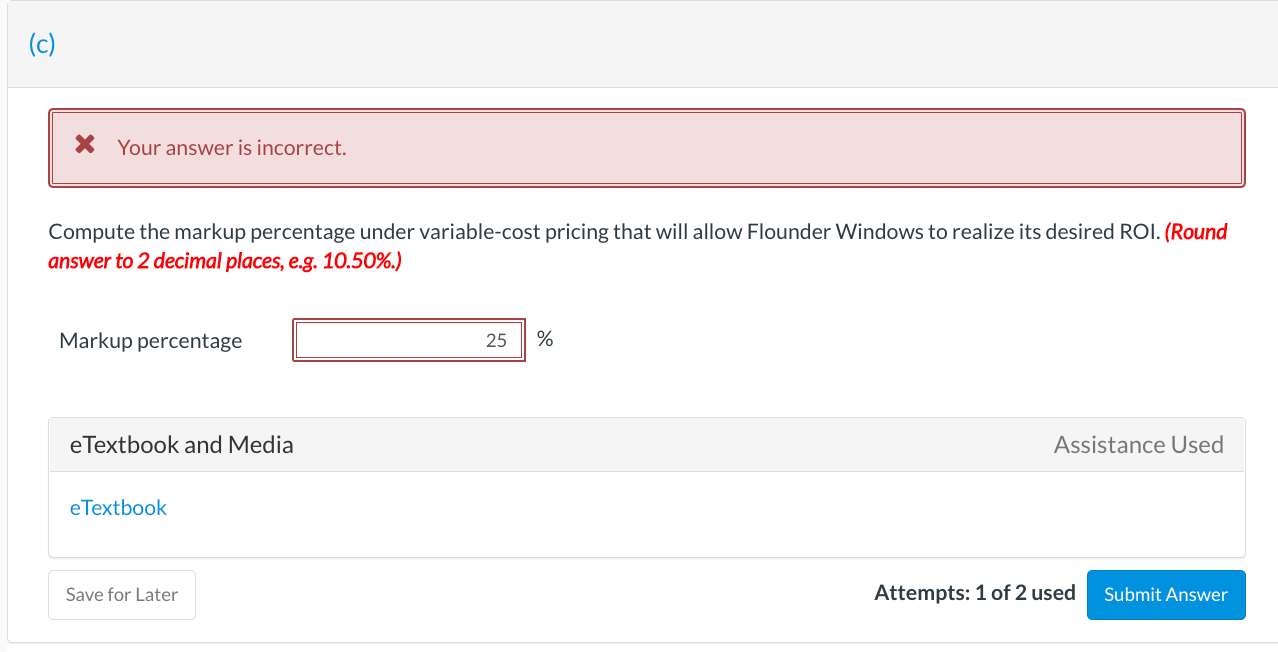Click the Assistance Used label
Viewport: 1278px width, 652px height.
coord(1139,444)
